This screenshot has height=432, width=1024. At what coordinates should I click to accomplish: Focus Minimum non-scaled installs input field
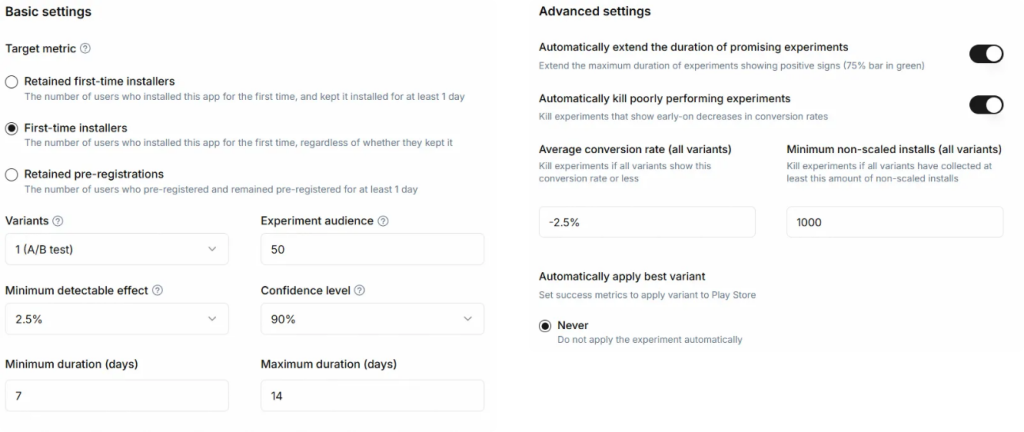894,222
